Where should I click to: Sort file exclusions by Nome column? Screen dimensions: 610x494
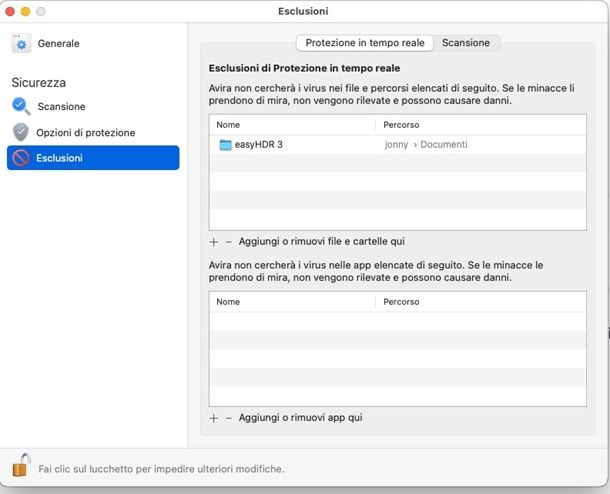pyautogui.click(x=292, y=125)
